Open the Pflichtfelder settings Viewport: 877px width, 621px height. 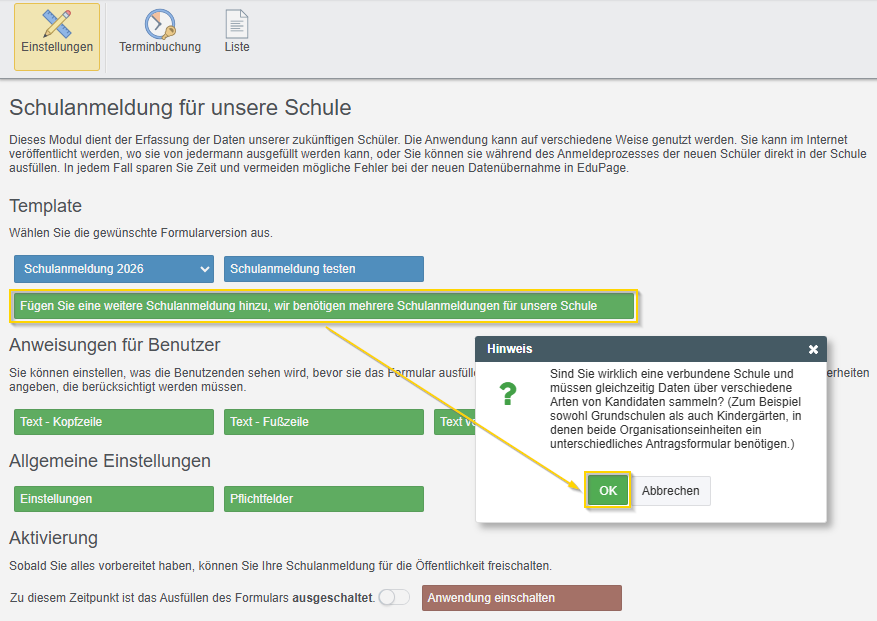[323, 499]
